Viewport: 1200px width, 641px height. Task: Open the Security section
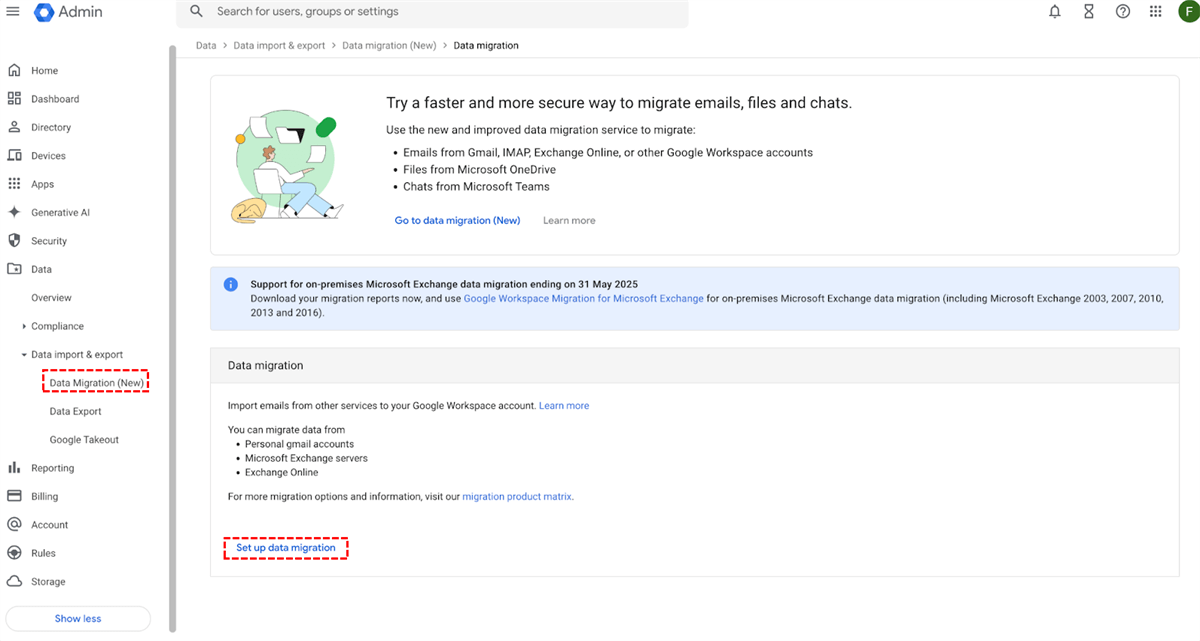[x=48, y=241]
